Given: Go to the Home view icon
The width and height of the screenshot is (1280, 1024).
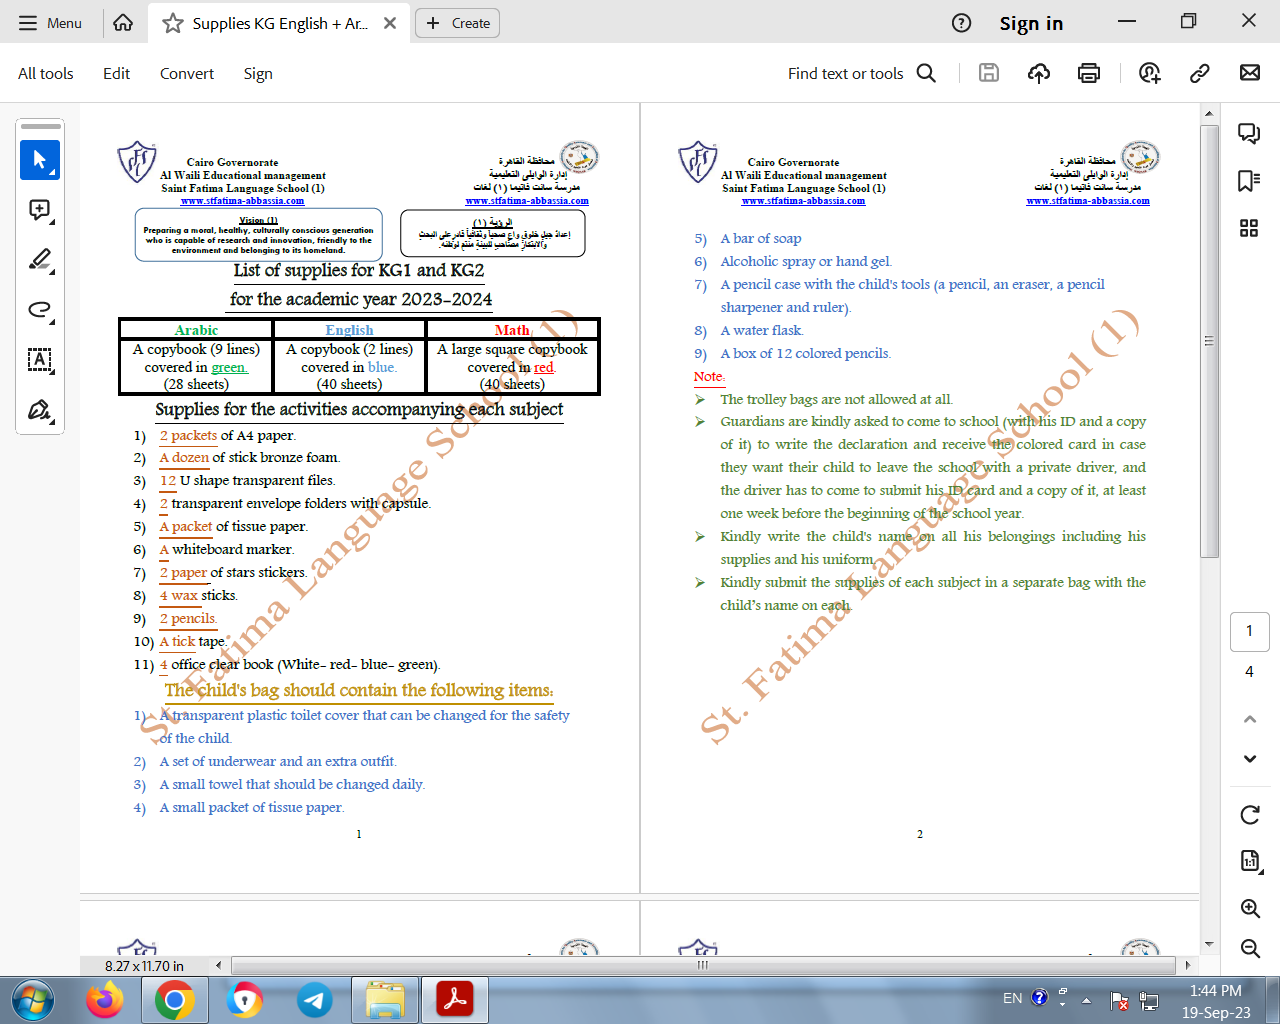Looking at the screenshot, I should [x=123, y=23].
